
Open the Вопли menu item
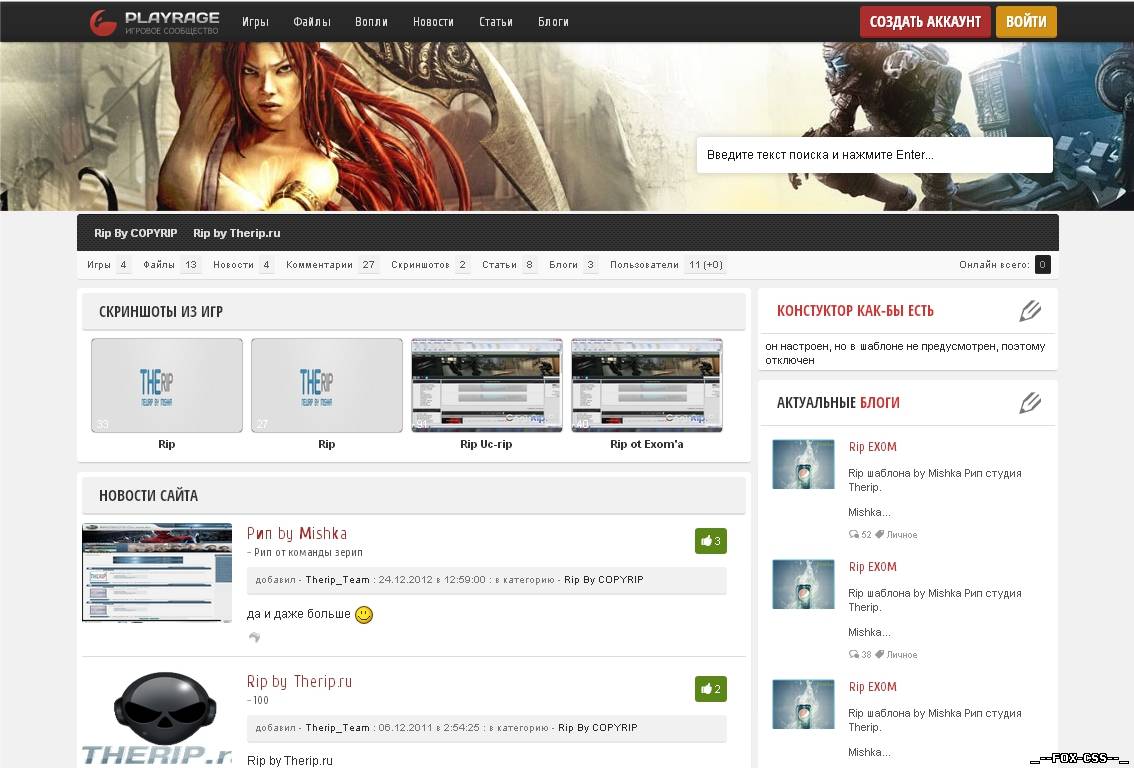(x=371, y=22)
